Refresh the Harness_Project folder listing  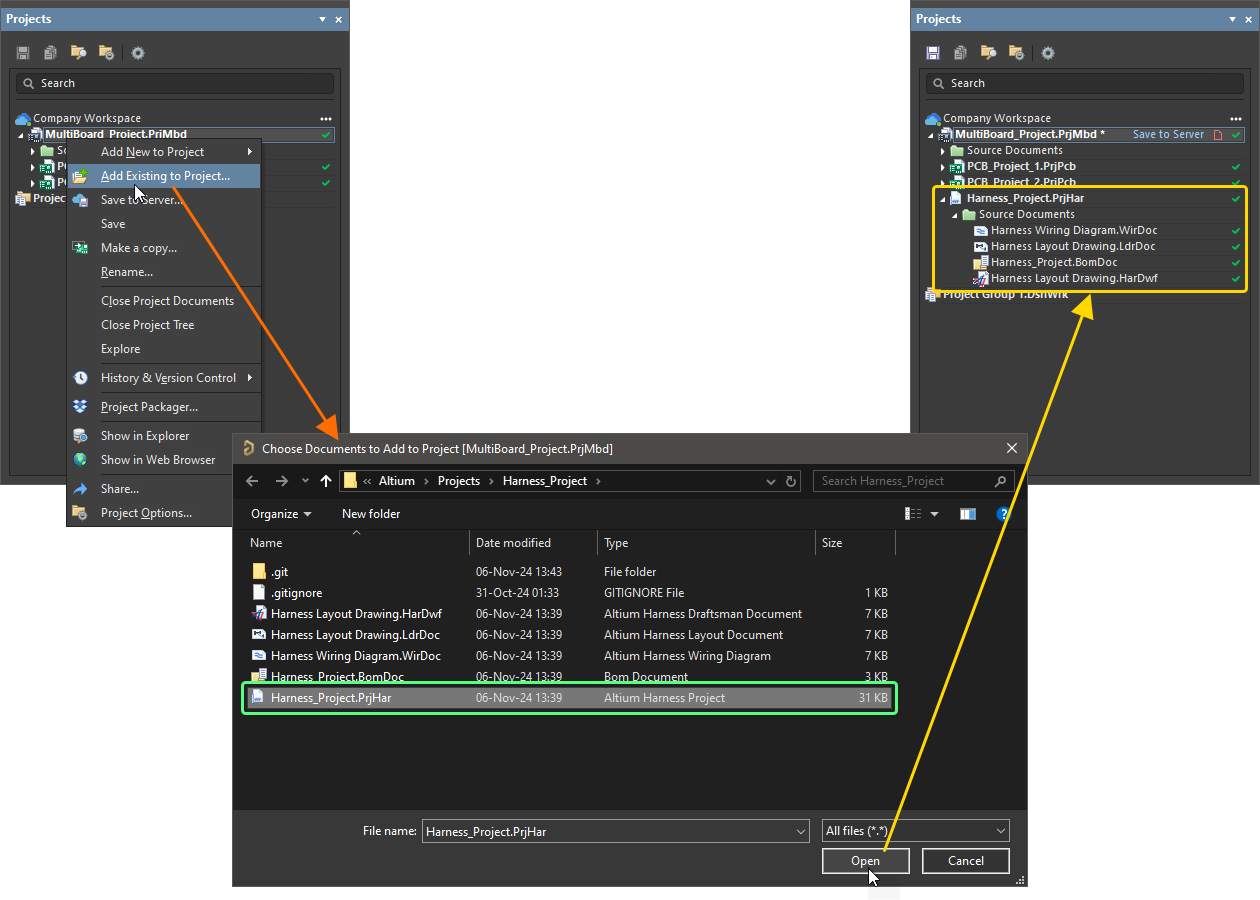coord(792,481)
